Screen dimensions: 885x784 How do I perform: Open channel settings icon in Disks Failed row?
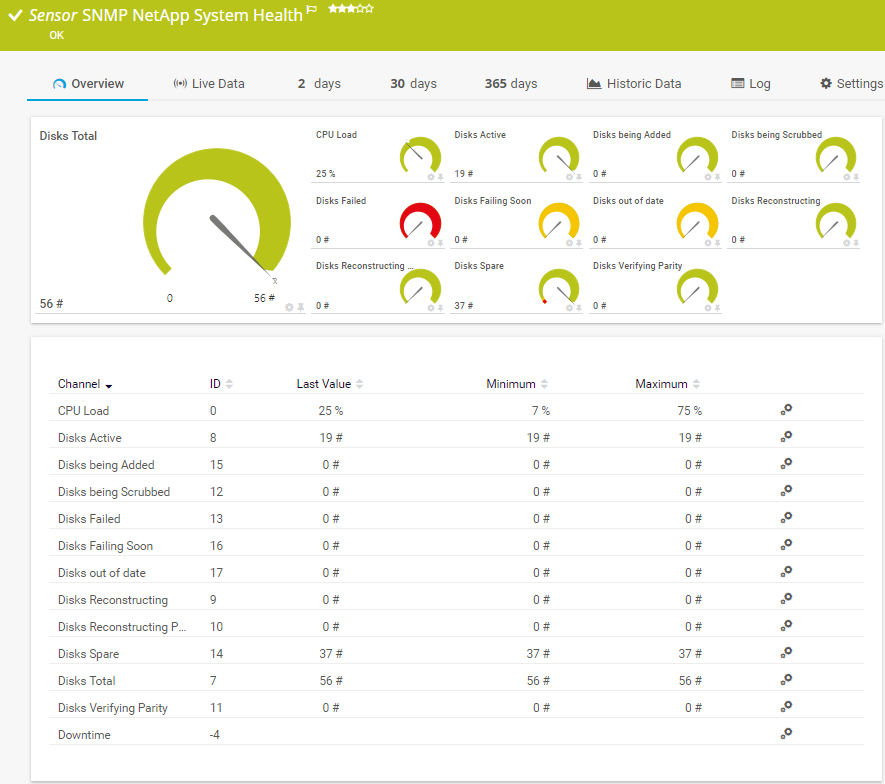[786, 518]
